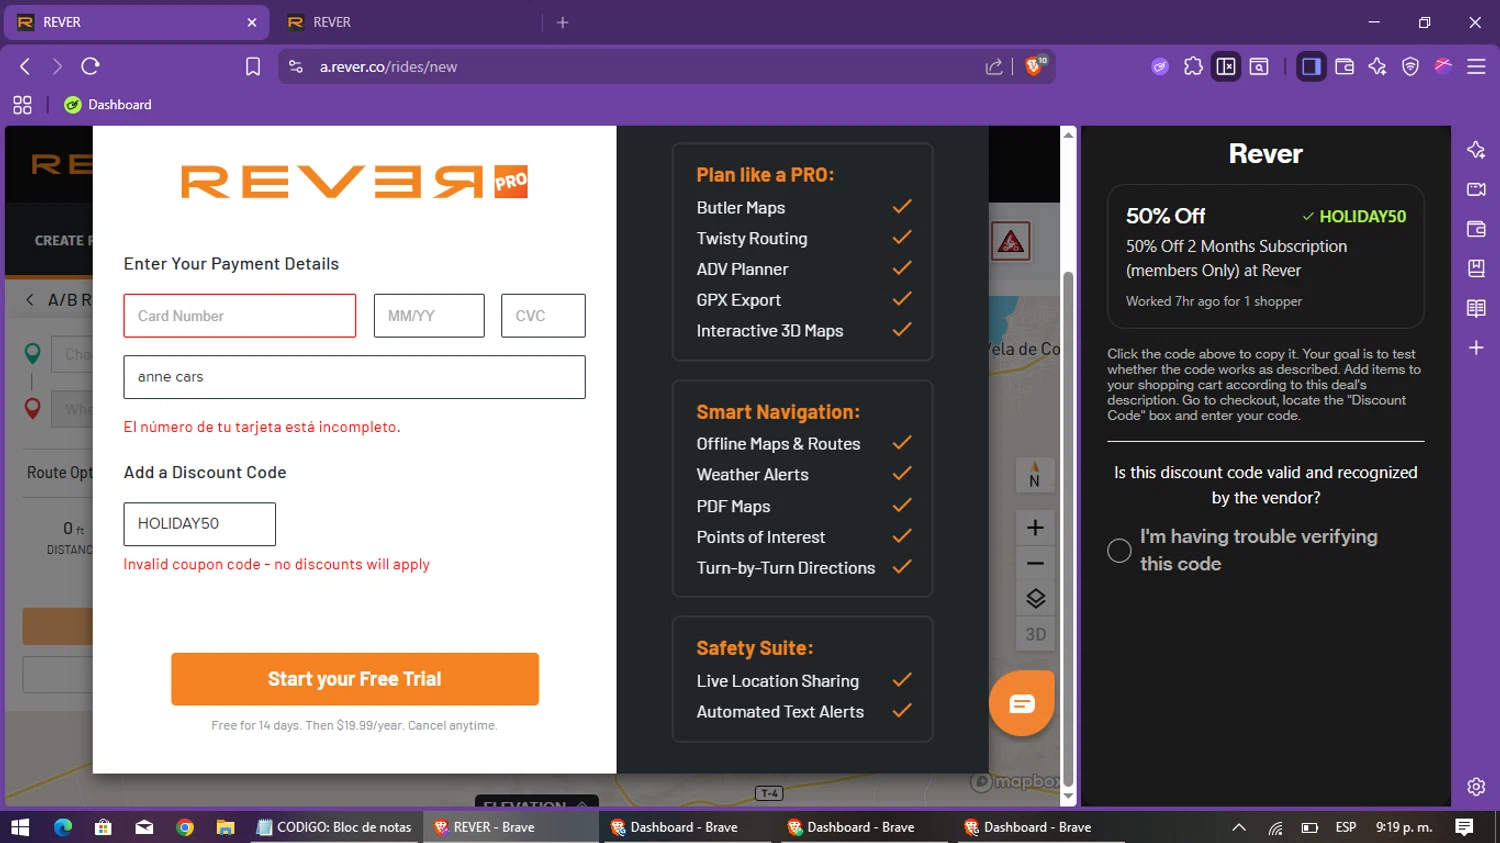
Task: Open Windows Start menu
Action: [x=20, y=827]
